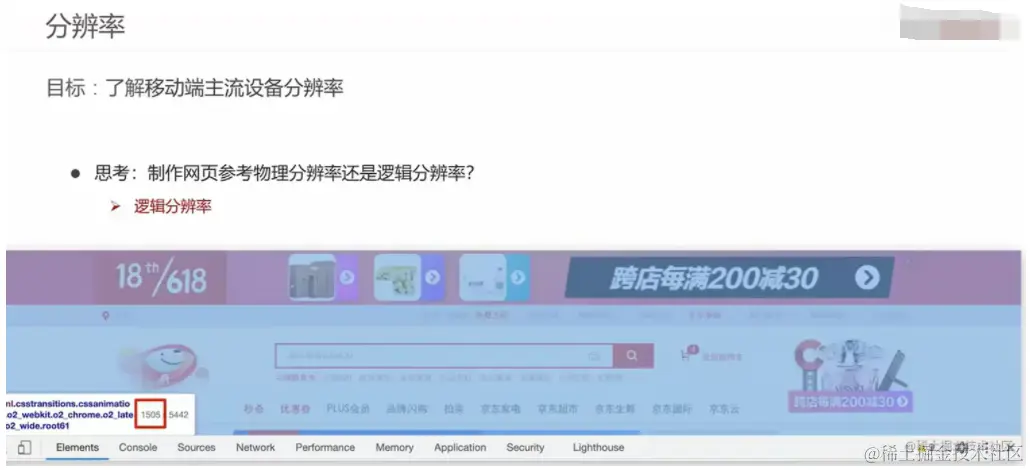This screenshot has width=1030, height=470.
Task: Switch to the Console tab
Action: [138, 448]
